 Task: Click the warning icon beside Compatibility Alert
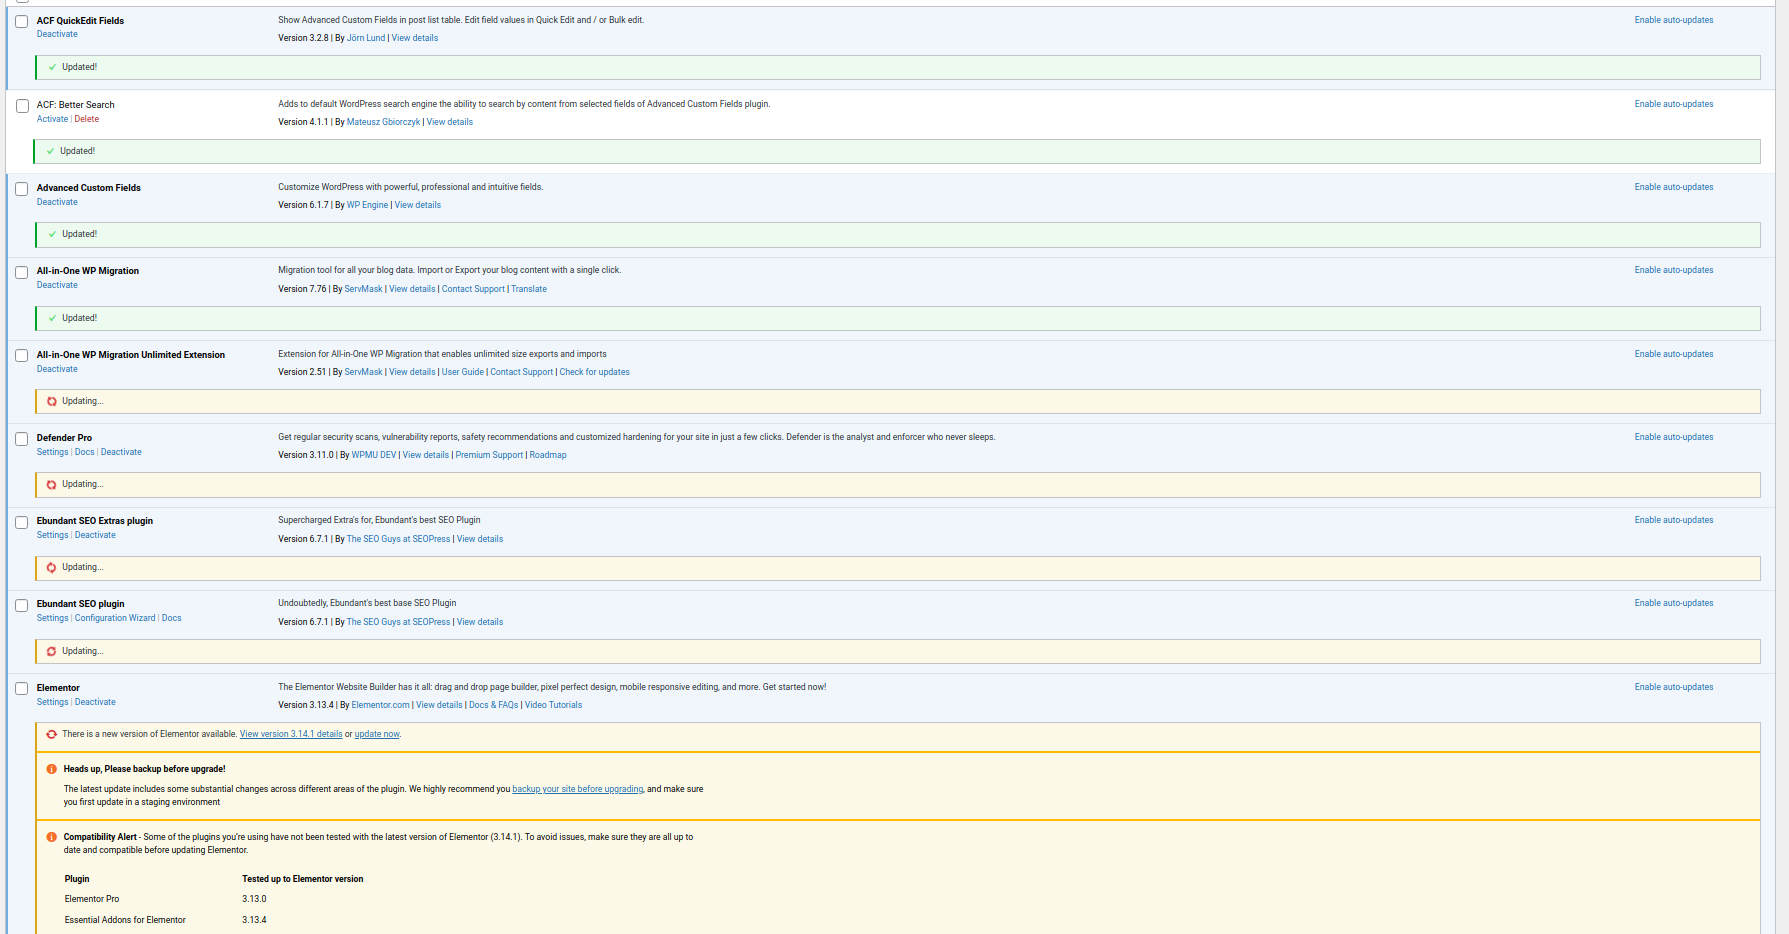coord(52,838)
